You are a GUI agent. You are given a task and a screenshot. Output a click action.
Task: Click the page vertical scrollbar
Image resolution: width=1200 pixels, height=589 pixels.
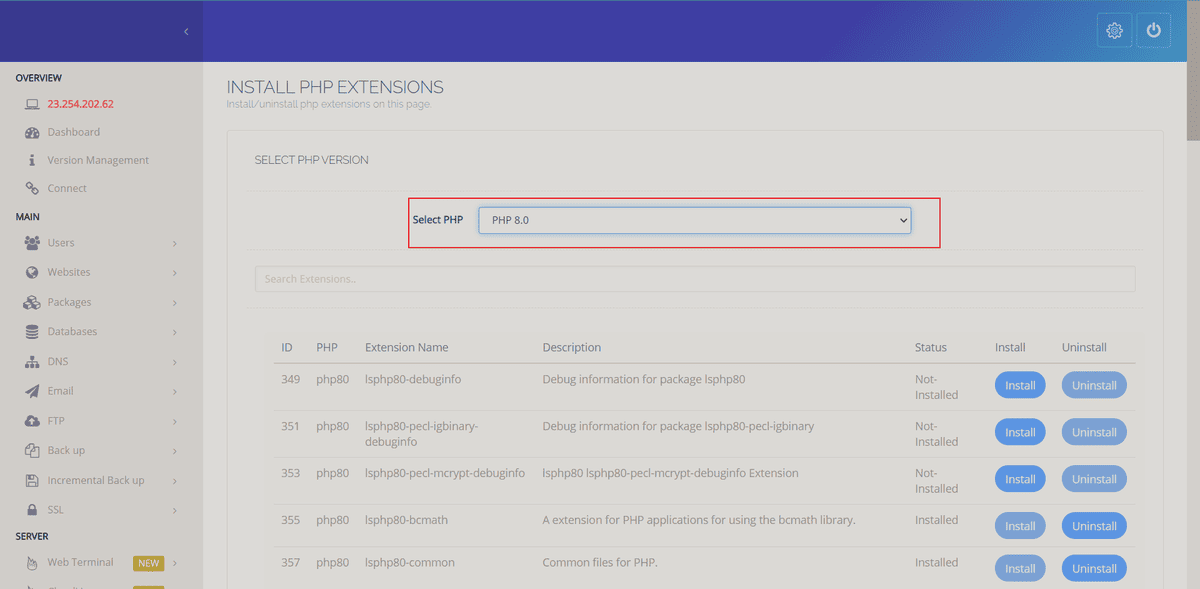tap(1193, 70)
